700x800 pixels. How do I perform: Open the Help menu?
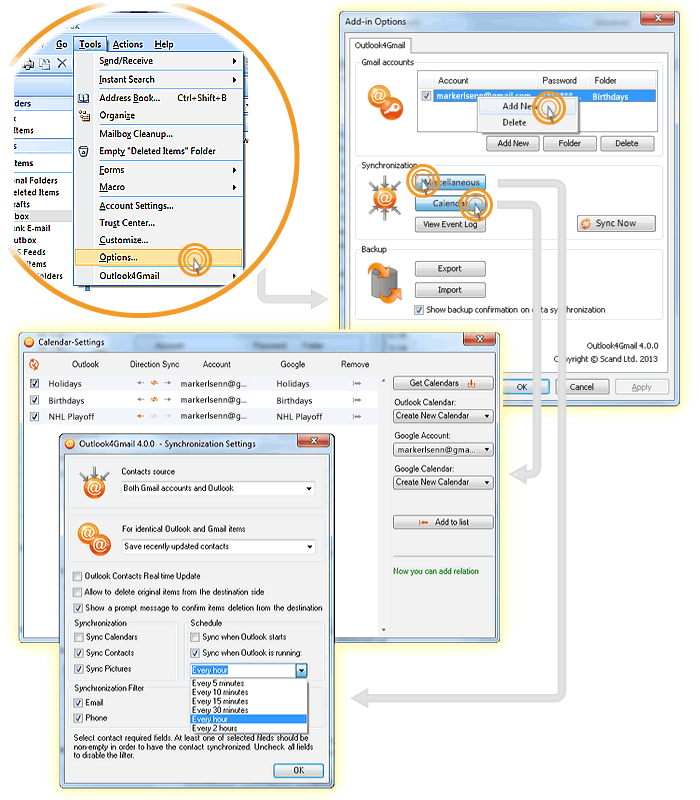(x=164, y=44)
